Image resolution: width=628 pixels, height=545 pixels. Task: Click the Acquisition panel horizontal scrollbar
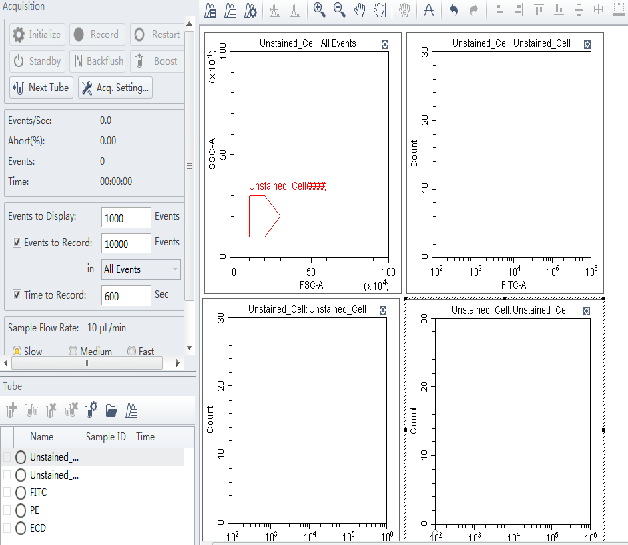click(87, 364)
